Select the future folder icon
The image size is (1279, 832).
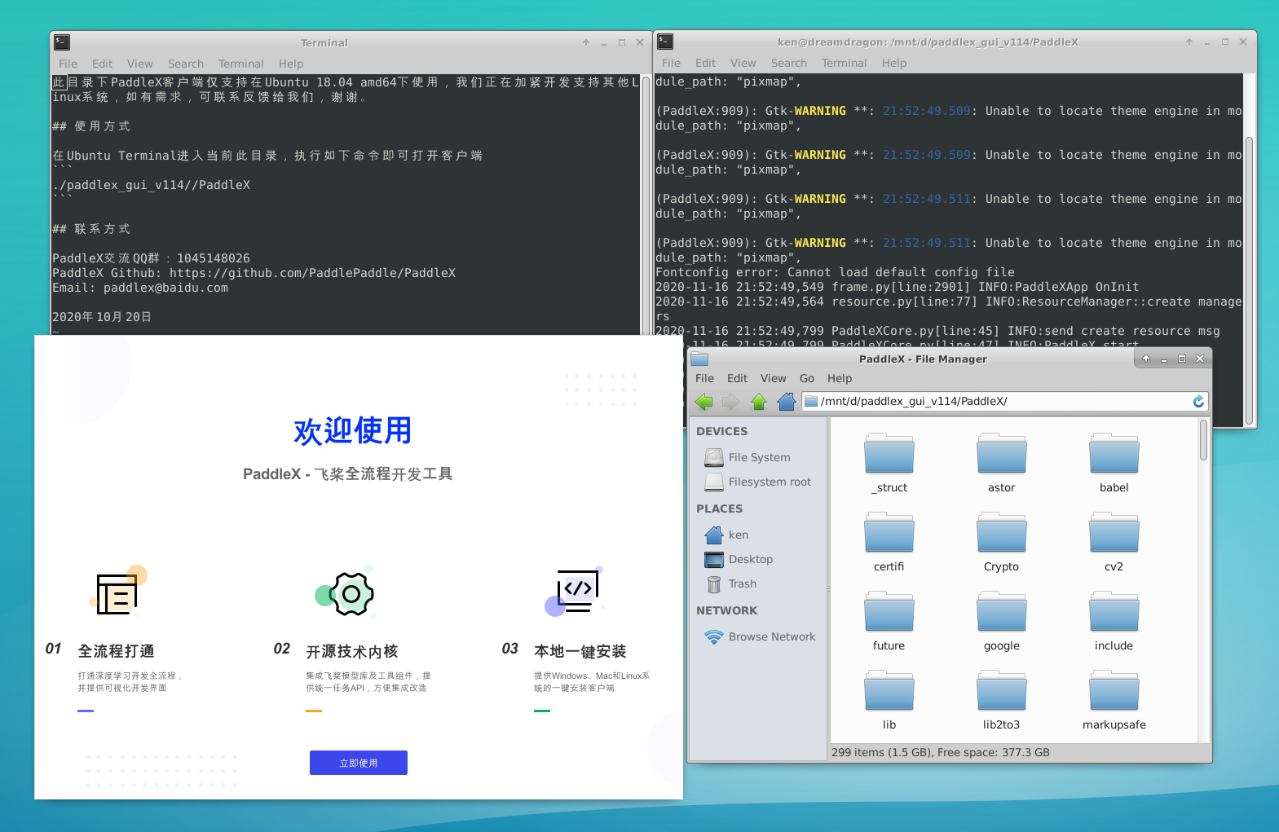[x=889, y=612]
